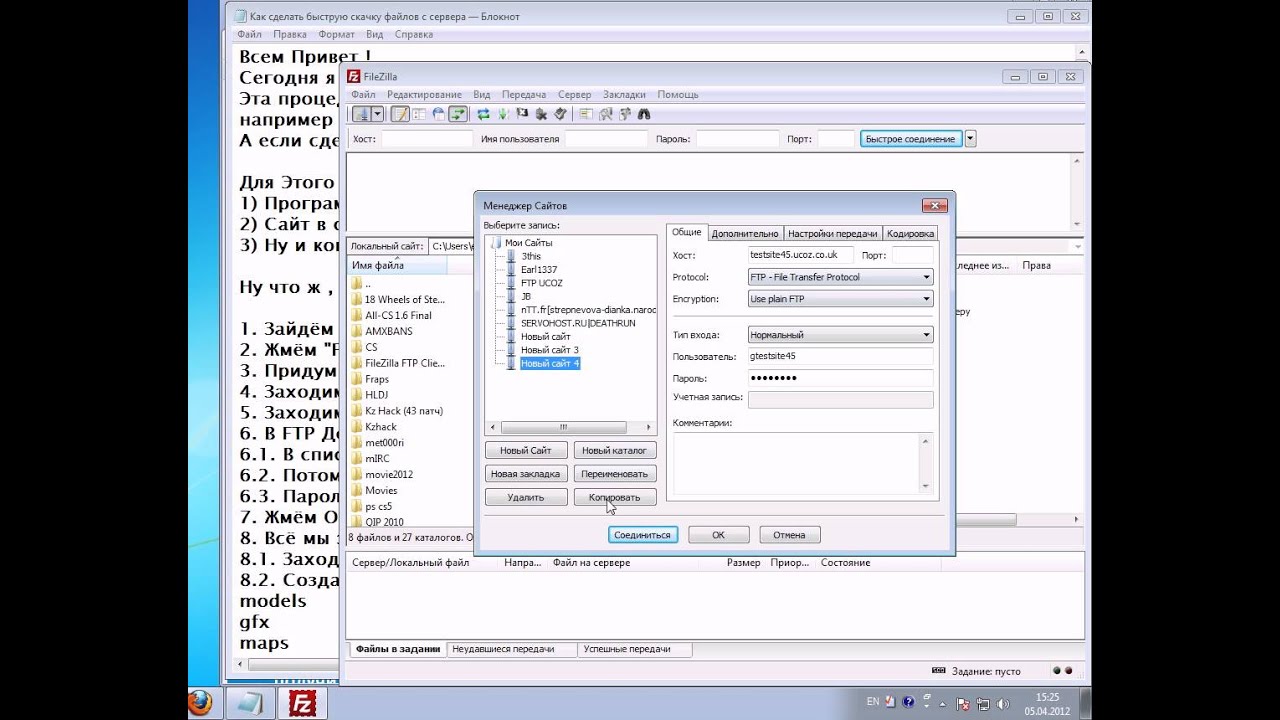1280x720 pixels.
Task: Open the Файлы в задании queue tab
Action: 397,649
